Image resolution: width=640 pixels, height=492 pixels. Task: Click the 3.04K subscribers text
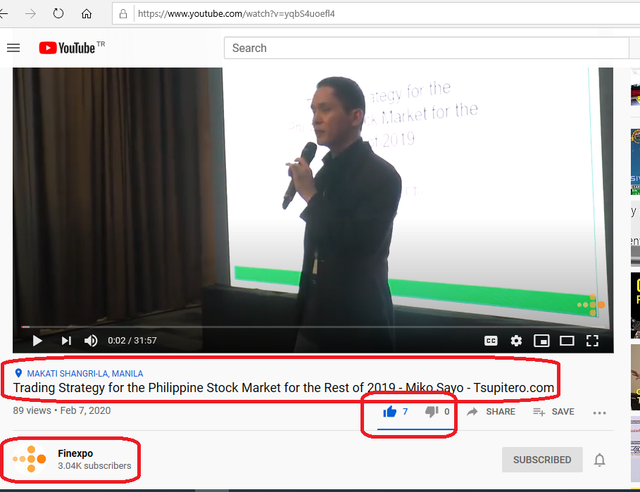[x=94, y=466]
